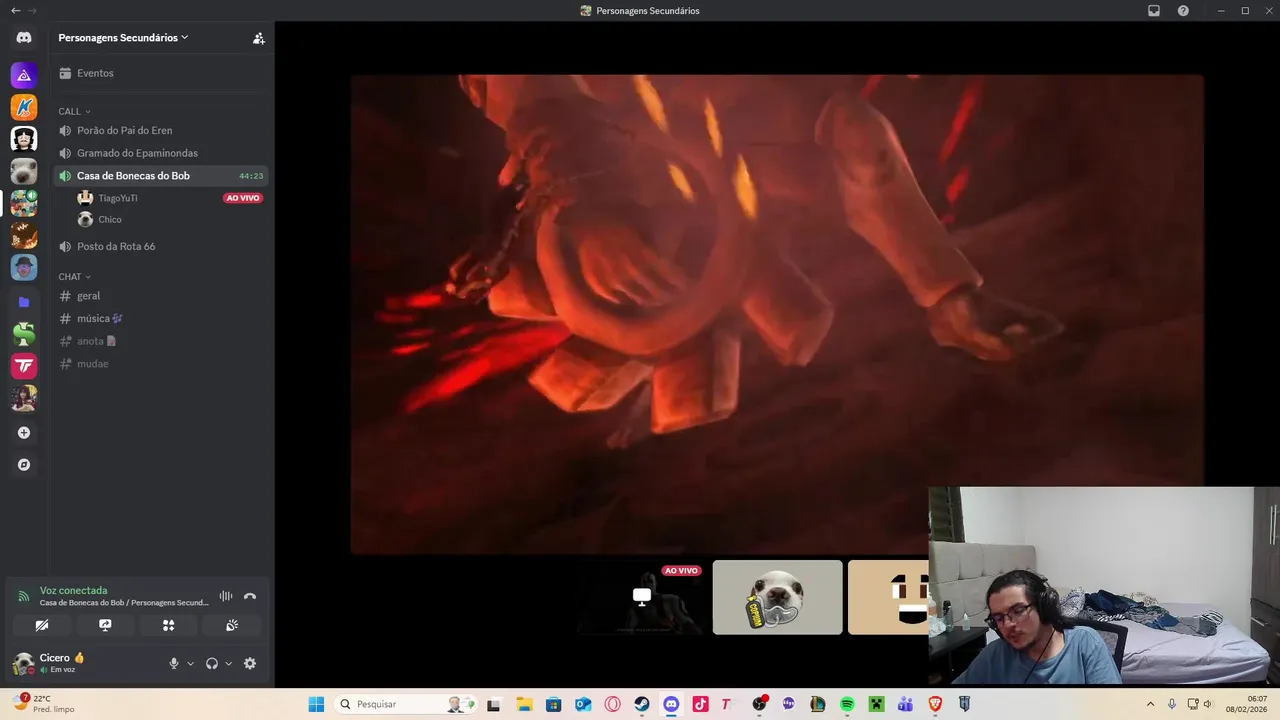
Task: Select the Casa de Bonecas do Bob channel
Action: click(x=160, y=176)
